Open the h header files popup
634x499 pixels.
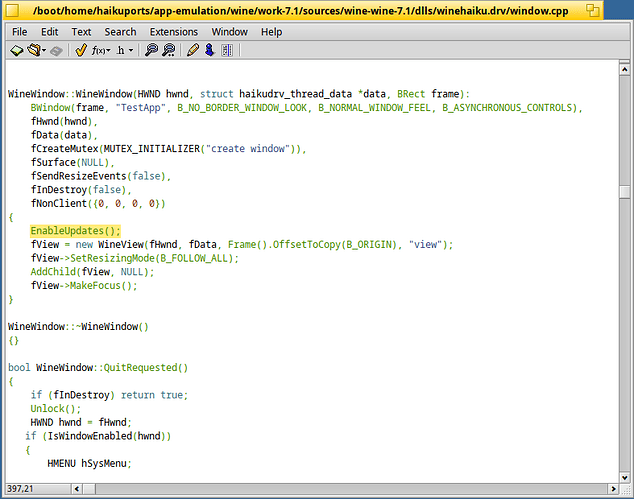point(125,51)
